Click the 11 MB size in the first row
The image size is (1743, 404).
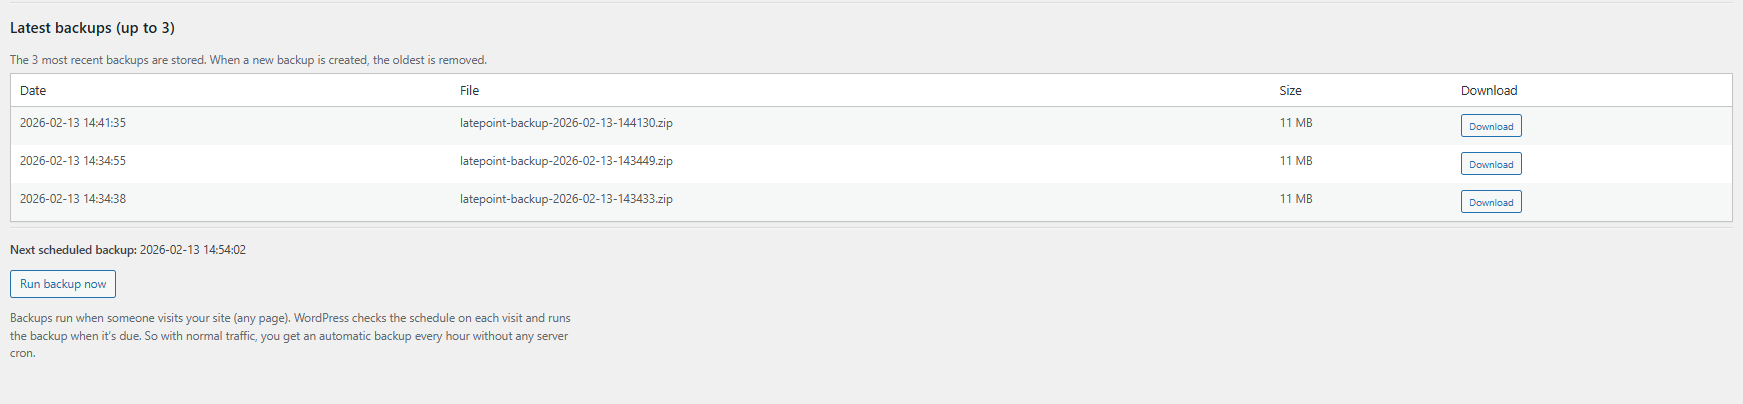click(x=1296, y=123)
